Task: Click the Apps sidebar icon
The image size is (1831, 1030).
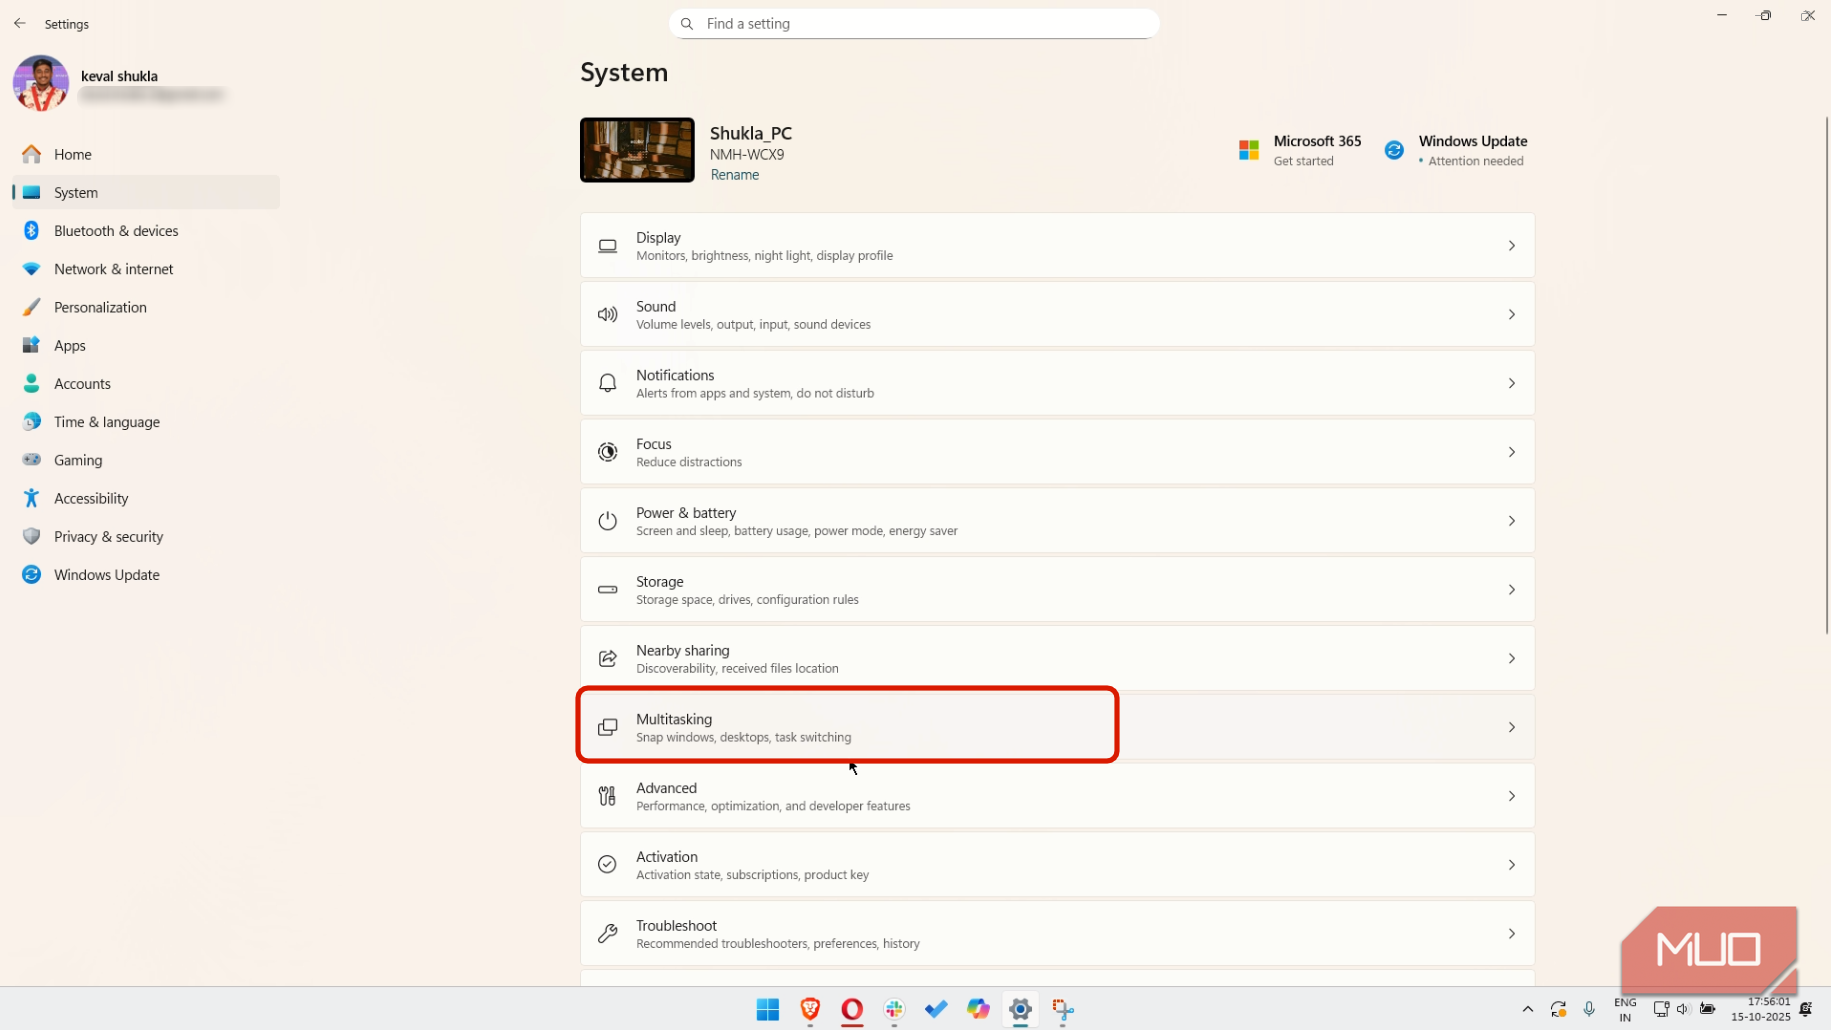Action: point(31,345)
